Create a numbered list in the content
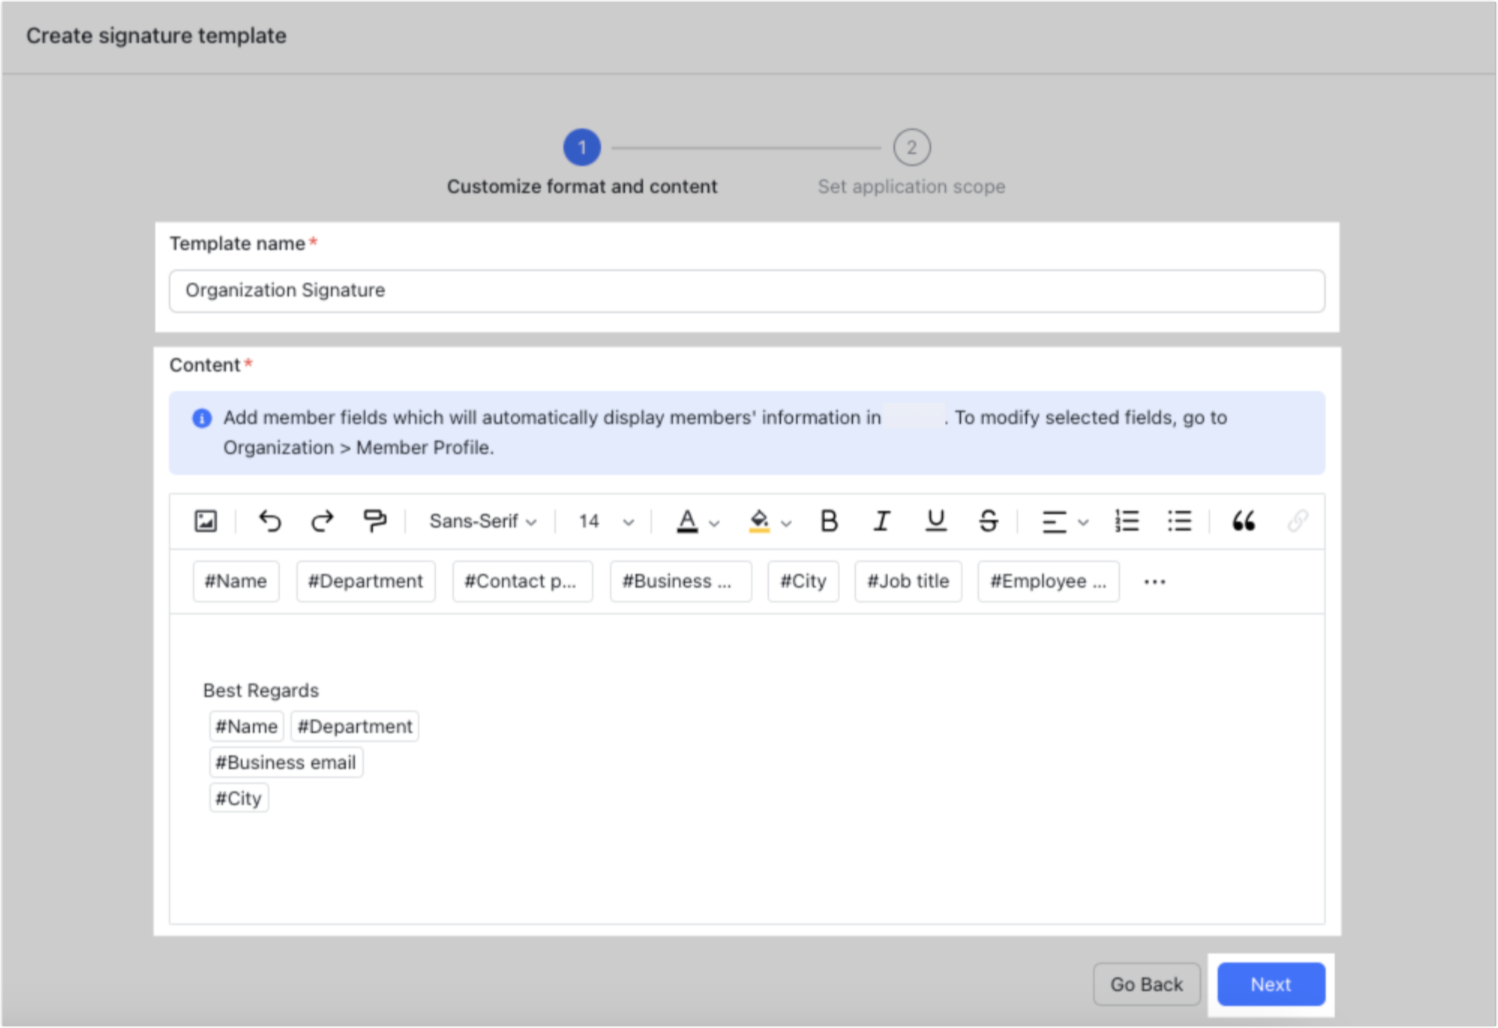The width and height of the screenshot is (1498, 1028). click(x=1126, y=521)
